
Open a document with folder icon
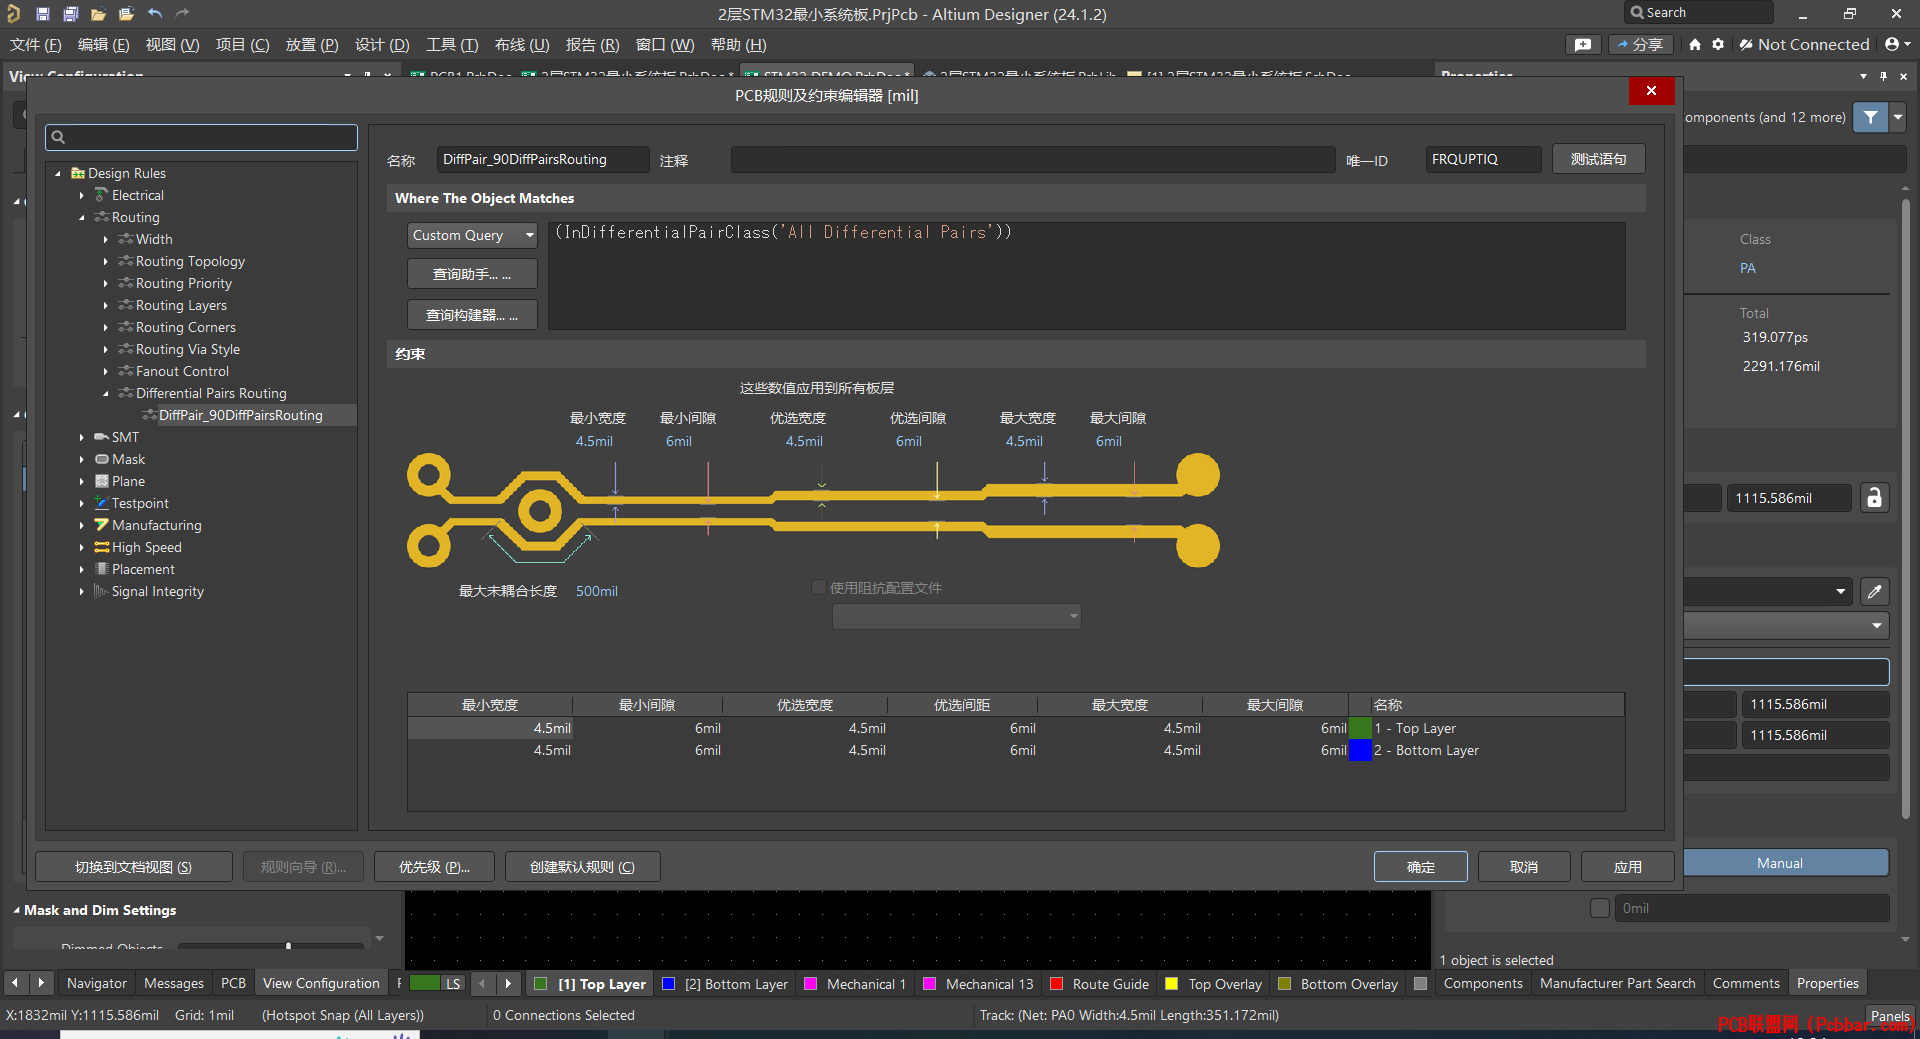(x=98, y=14)
